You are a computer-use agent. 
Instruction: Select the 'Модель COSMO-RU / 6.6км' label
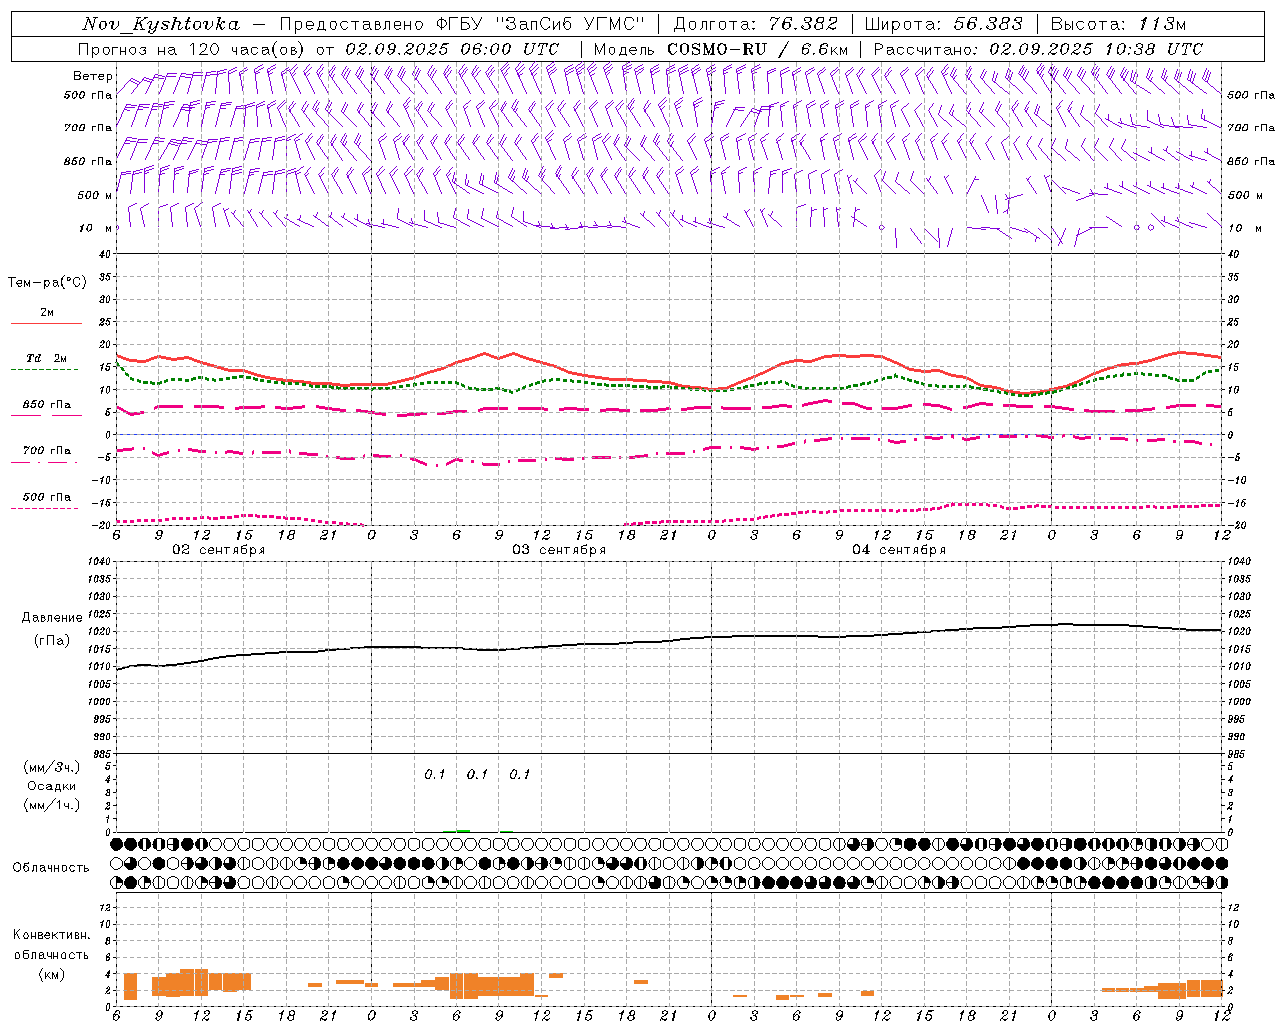pos(720,49)
